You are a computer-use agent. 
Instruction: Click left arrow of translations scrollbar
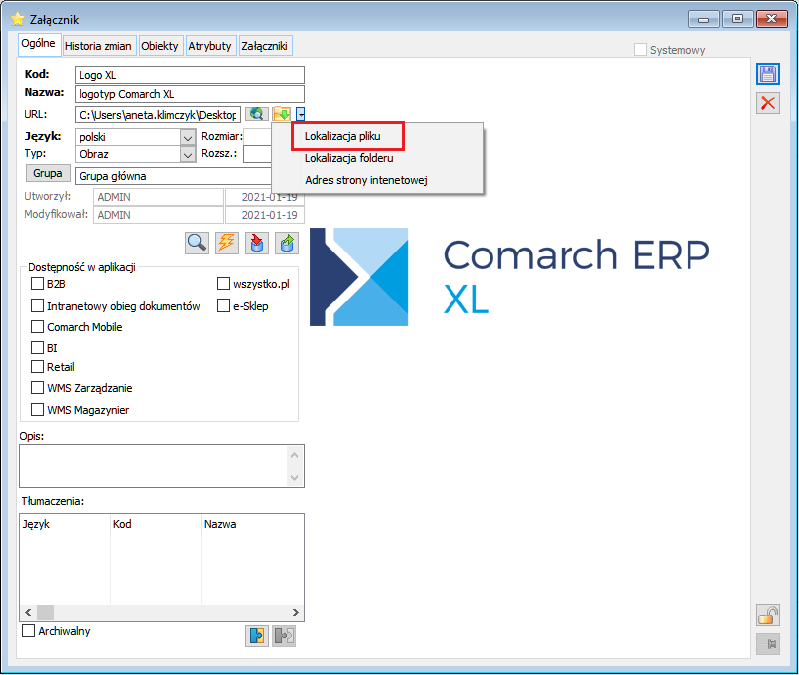tap(29, 612)
